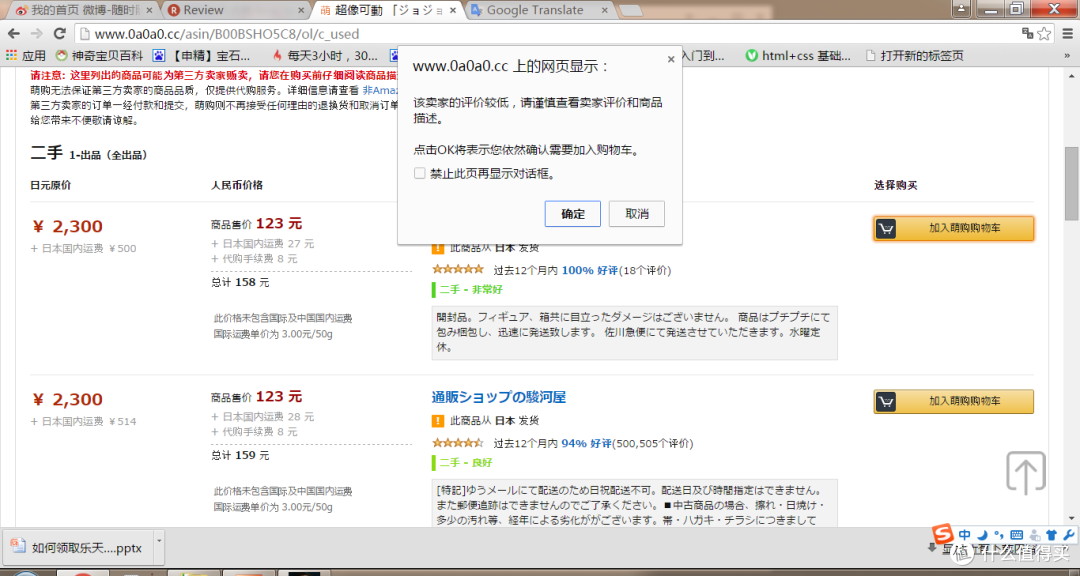Open the Sogou skin shirt icon
Screen dimensions: 1080x576
[1051, 535]
